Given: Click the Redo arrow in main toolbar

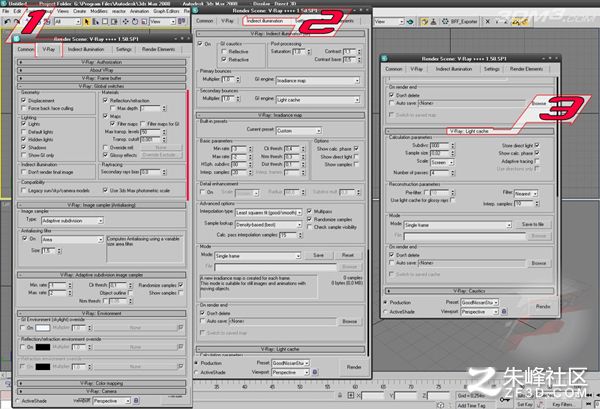Looking at the screenshot, I should point(16,21).
